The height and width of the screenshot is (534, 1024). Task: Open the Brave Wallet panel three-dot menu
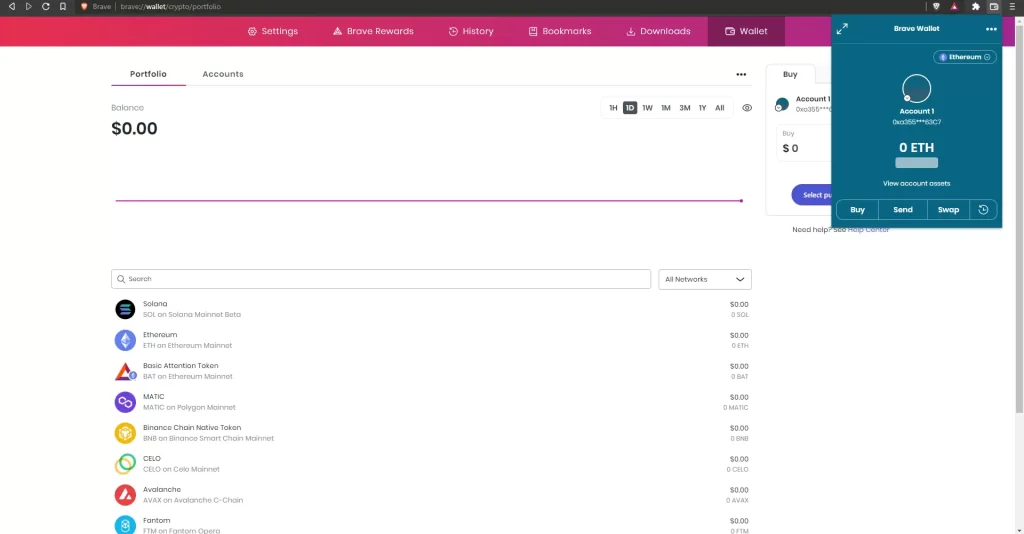click(991, 29)
